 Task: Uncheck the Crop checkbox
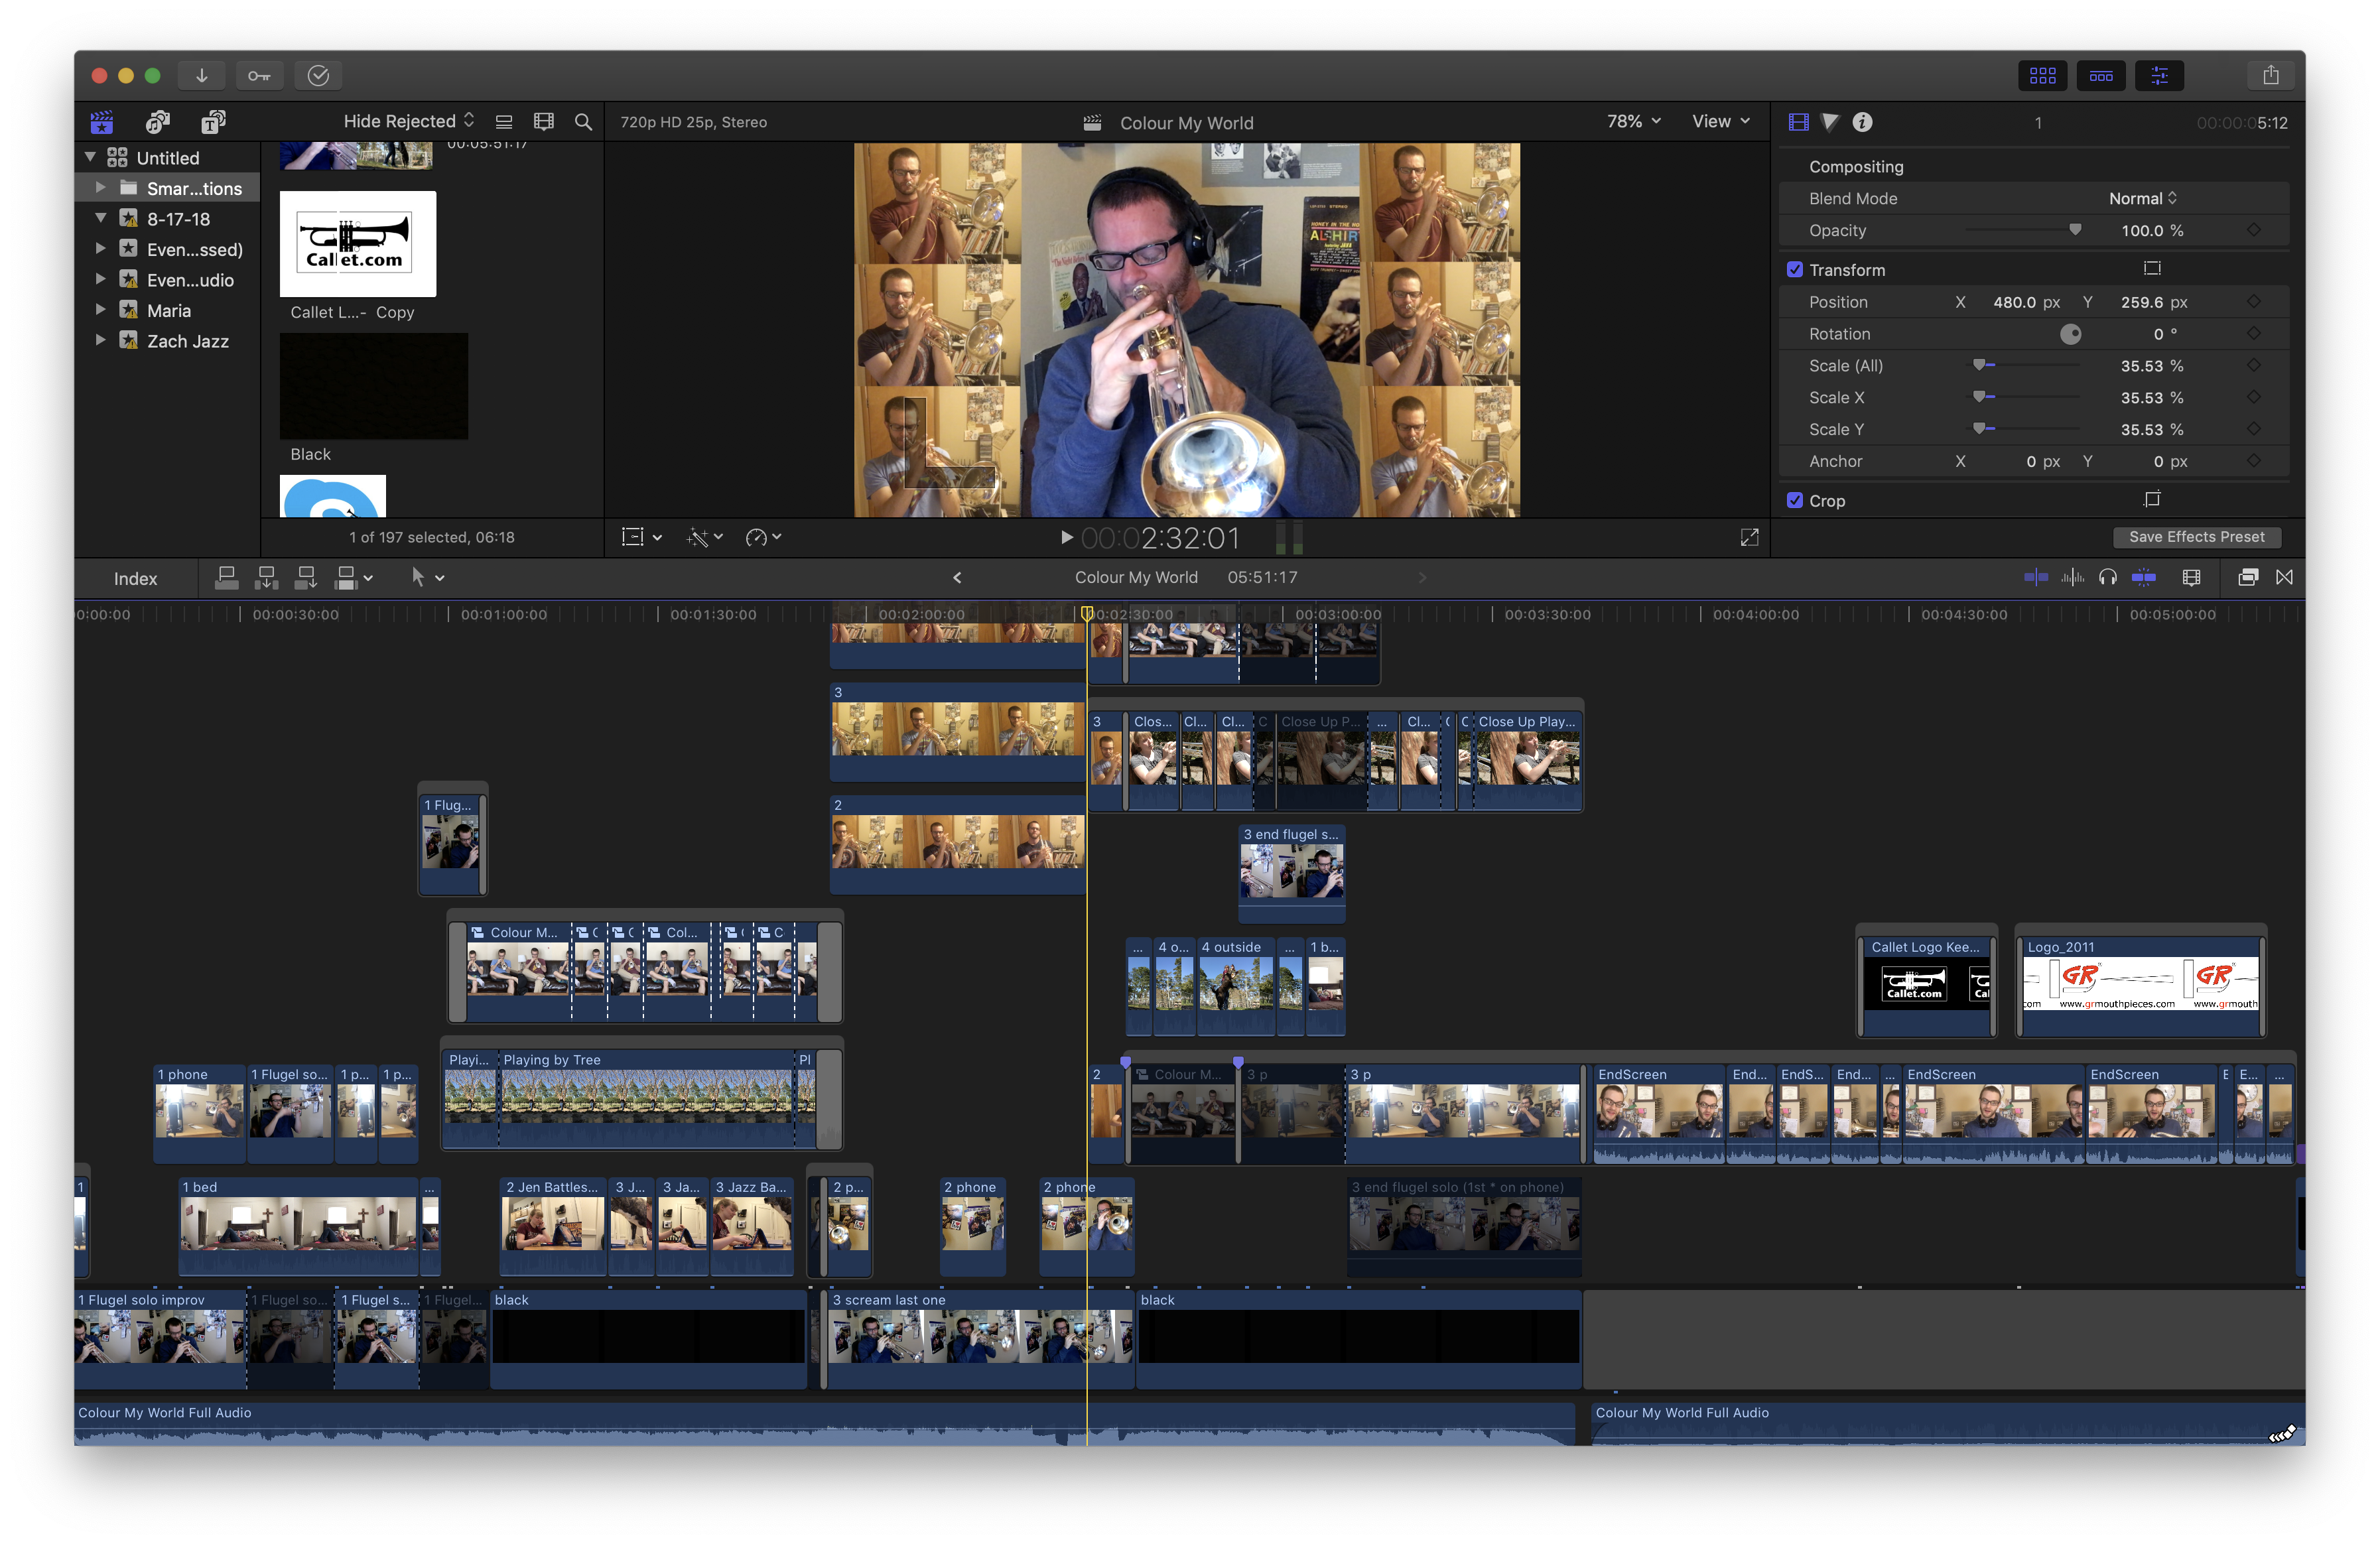pyautogui.click(x=1795, y=501)
